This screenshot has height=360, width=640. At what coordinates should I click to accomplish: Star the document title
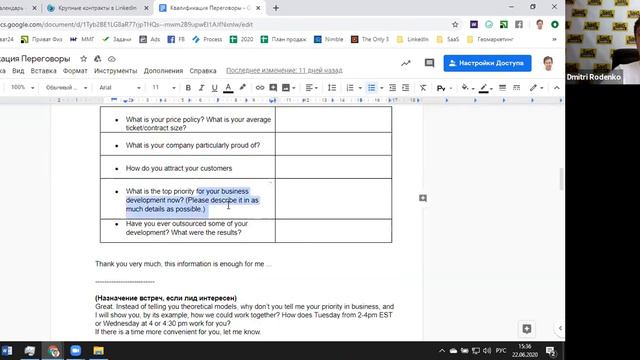coord(83,59)
